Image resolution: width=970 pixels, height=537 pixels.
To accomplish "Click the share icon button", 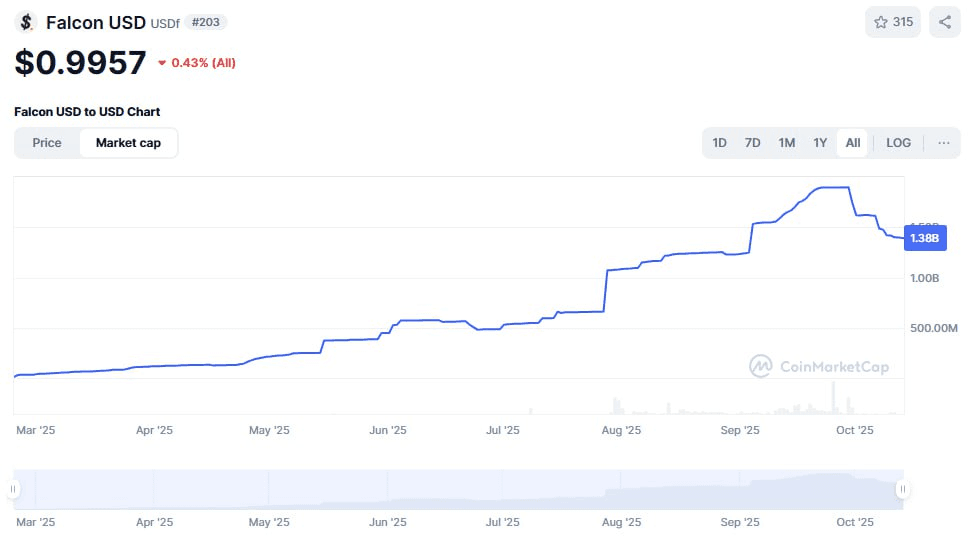I will 944,22.
